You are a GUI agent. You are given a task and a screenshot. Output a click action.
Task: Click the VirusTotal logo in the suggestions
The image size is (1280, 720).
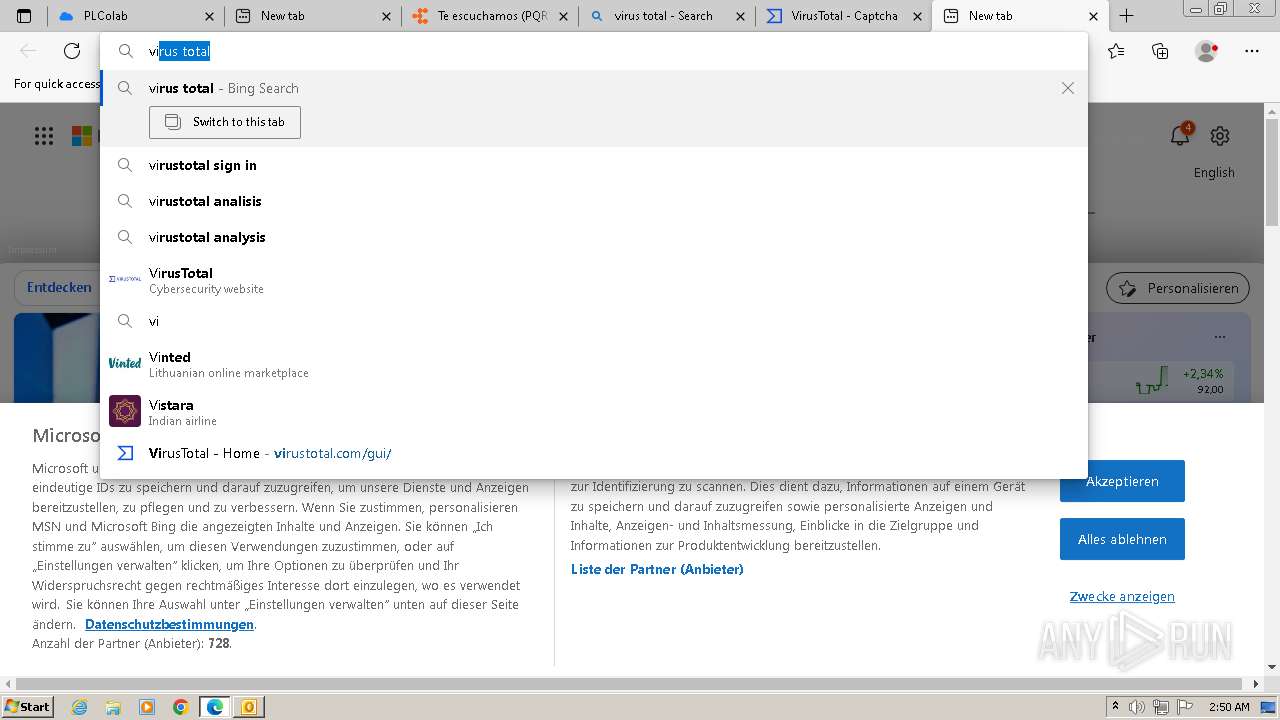125,279
